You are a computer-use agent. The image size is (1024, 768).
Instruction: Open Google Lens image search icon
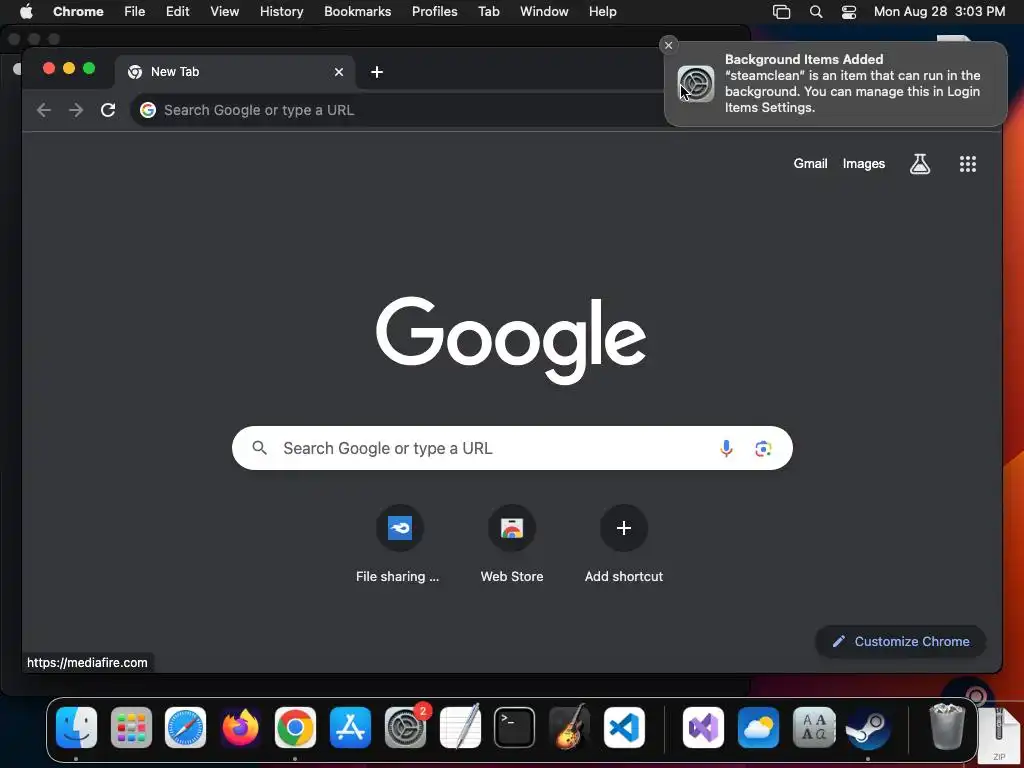[763, 448]
